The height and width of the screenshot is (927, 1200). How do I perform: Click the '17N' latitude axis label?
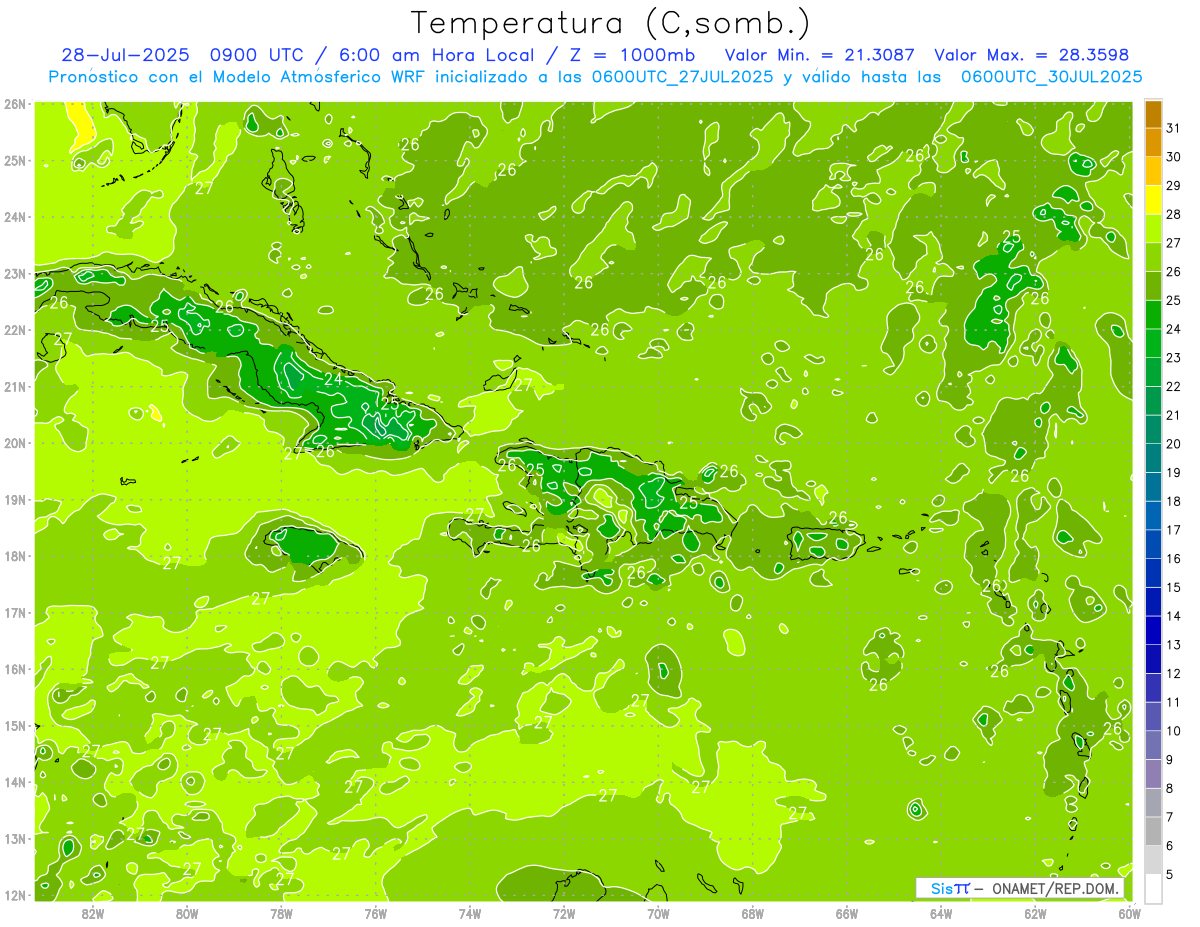[x=14, y=612]
